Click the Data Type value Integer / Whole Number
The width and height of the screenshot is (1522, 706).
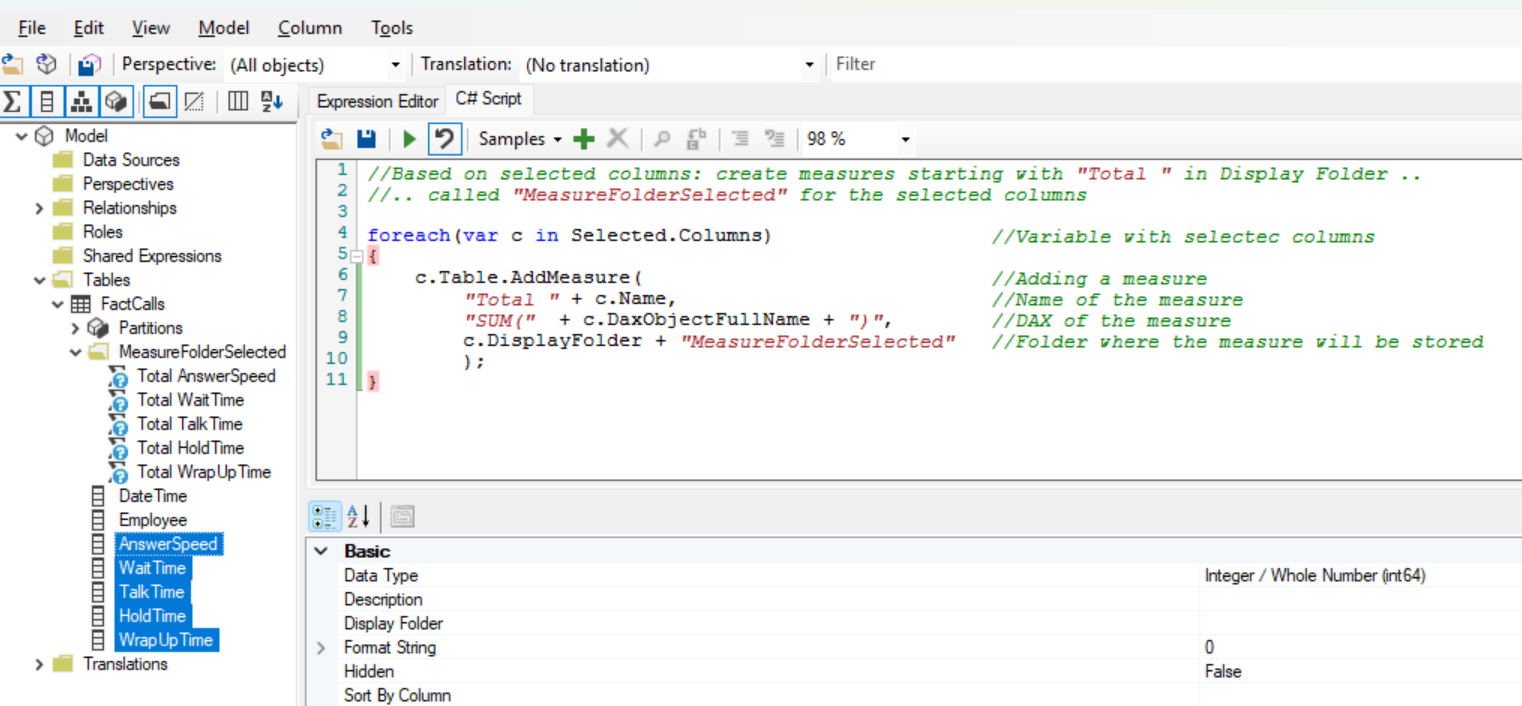point(1315,576)
